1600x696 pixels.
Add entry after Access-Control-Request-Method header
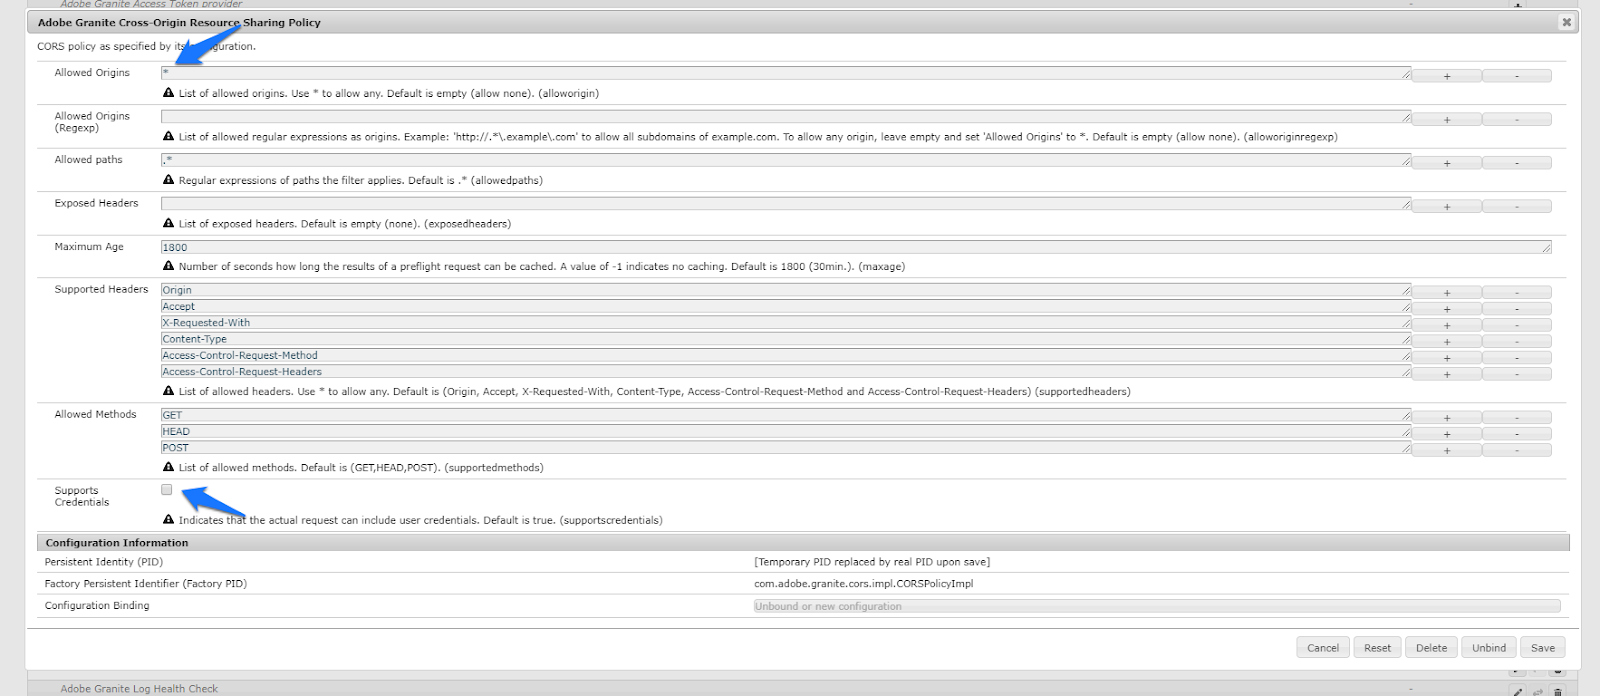[x=1446, y=358]
